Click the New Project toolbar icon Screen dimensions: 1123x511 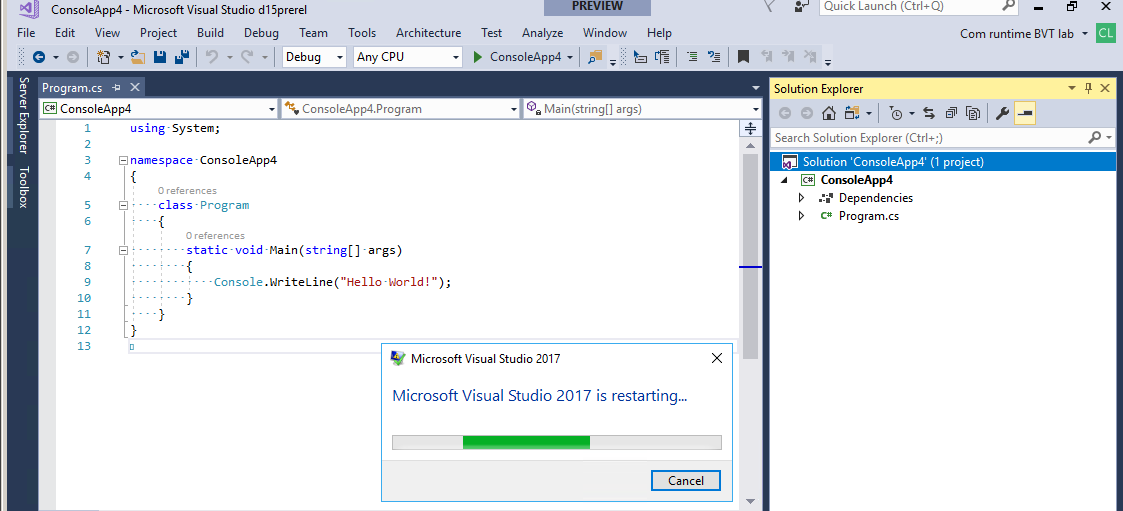104,57
